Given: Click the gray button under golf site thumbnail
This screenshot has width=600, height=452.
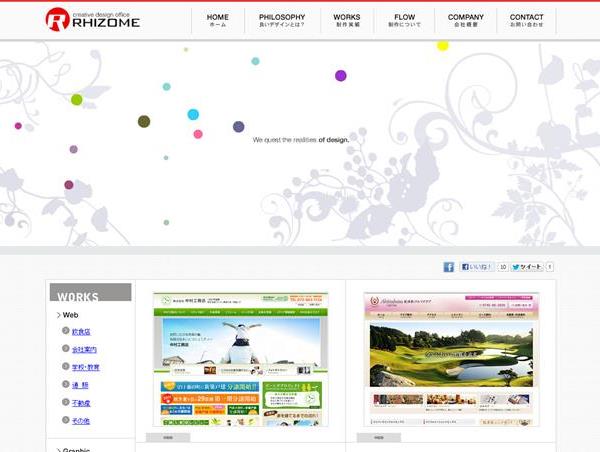Looking at the screenshot, I should tap(379, 437).
